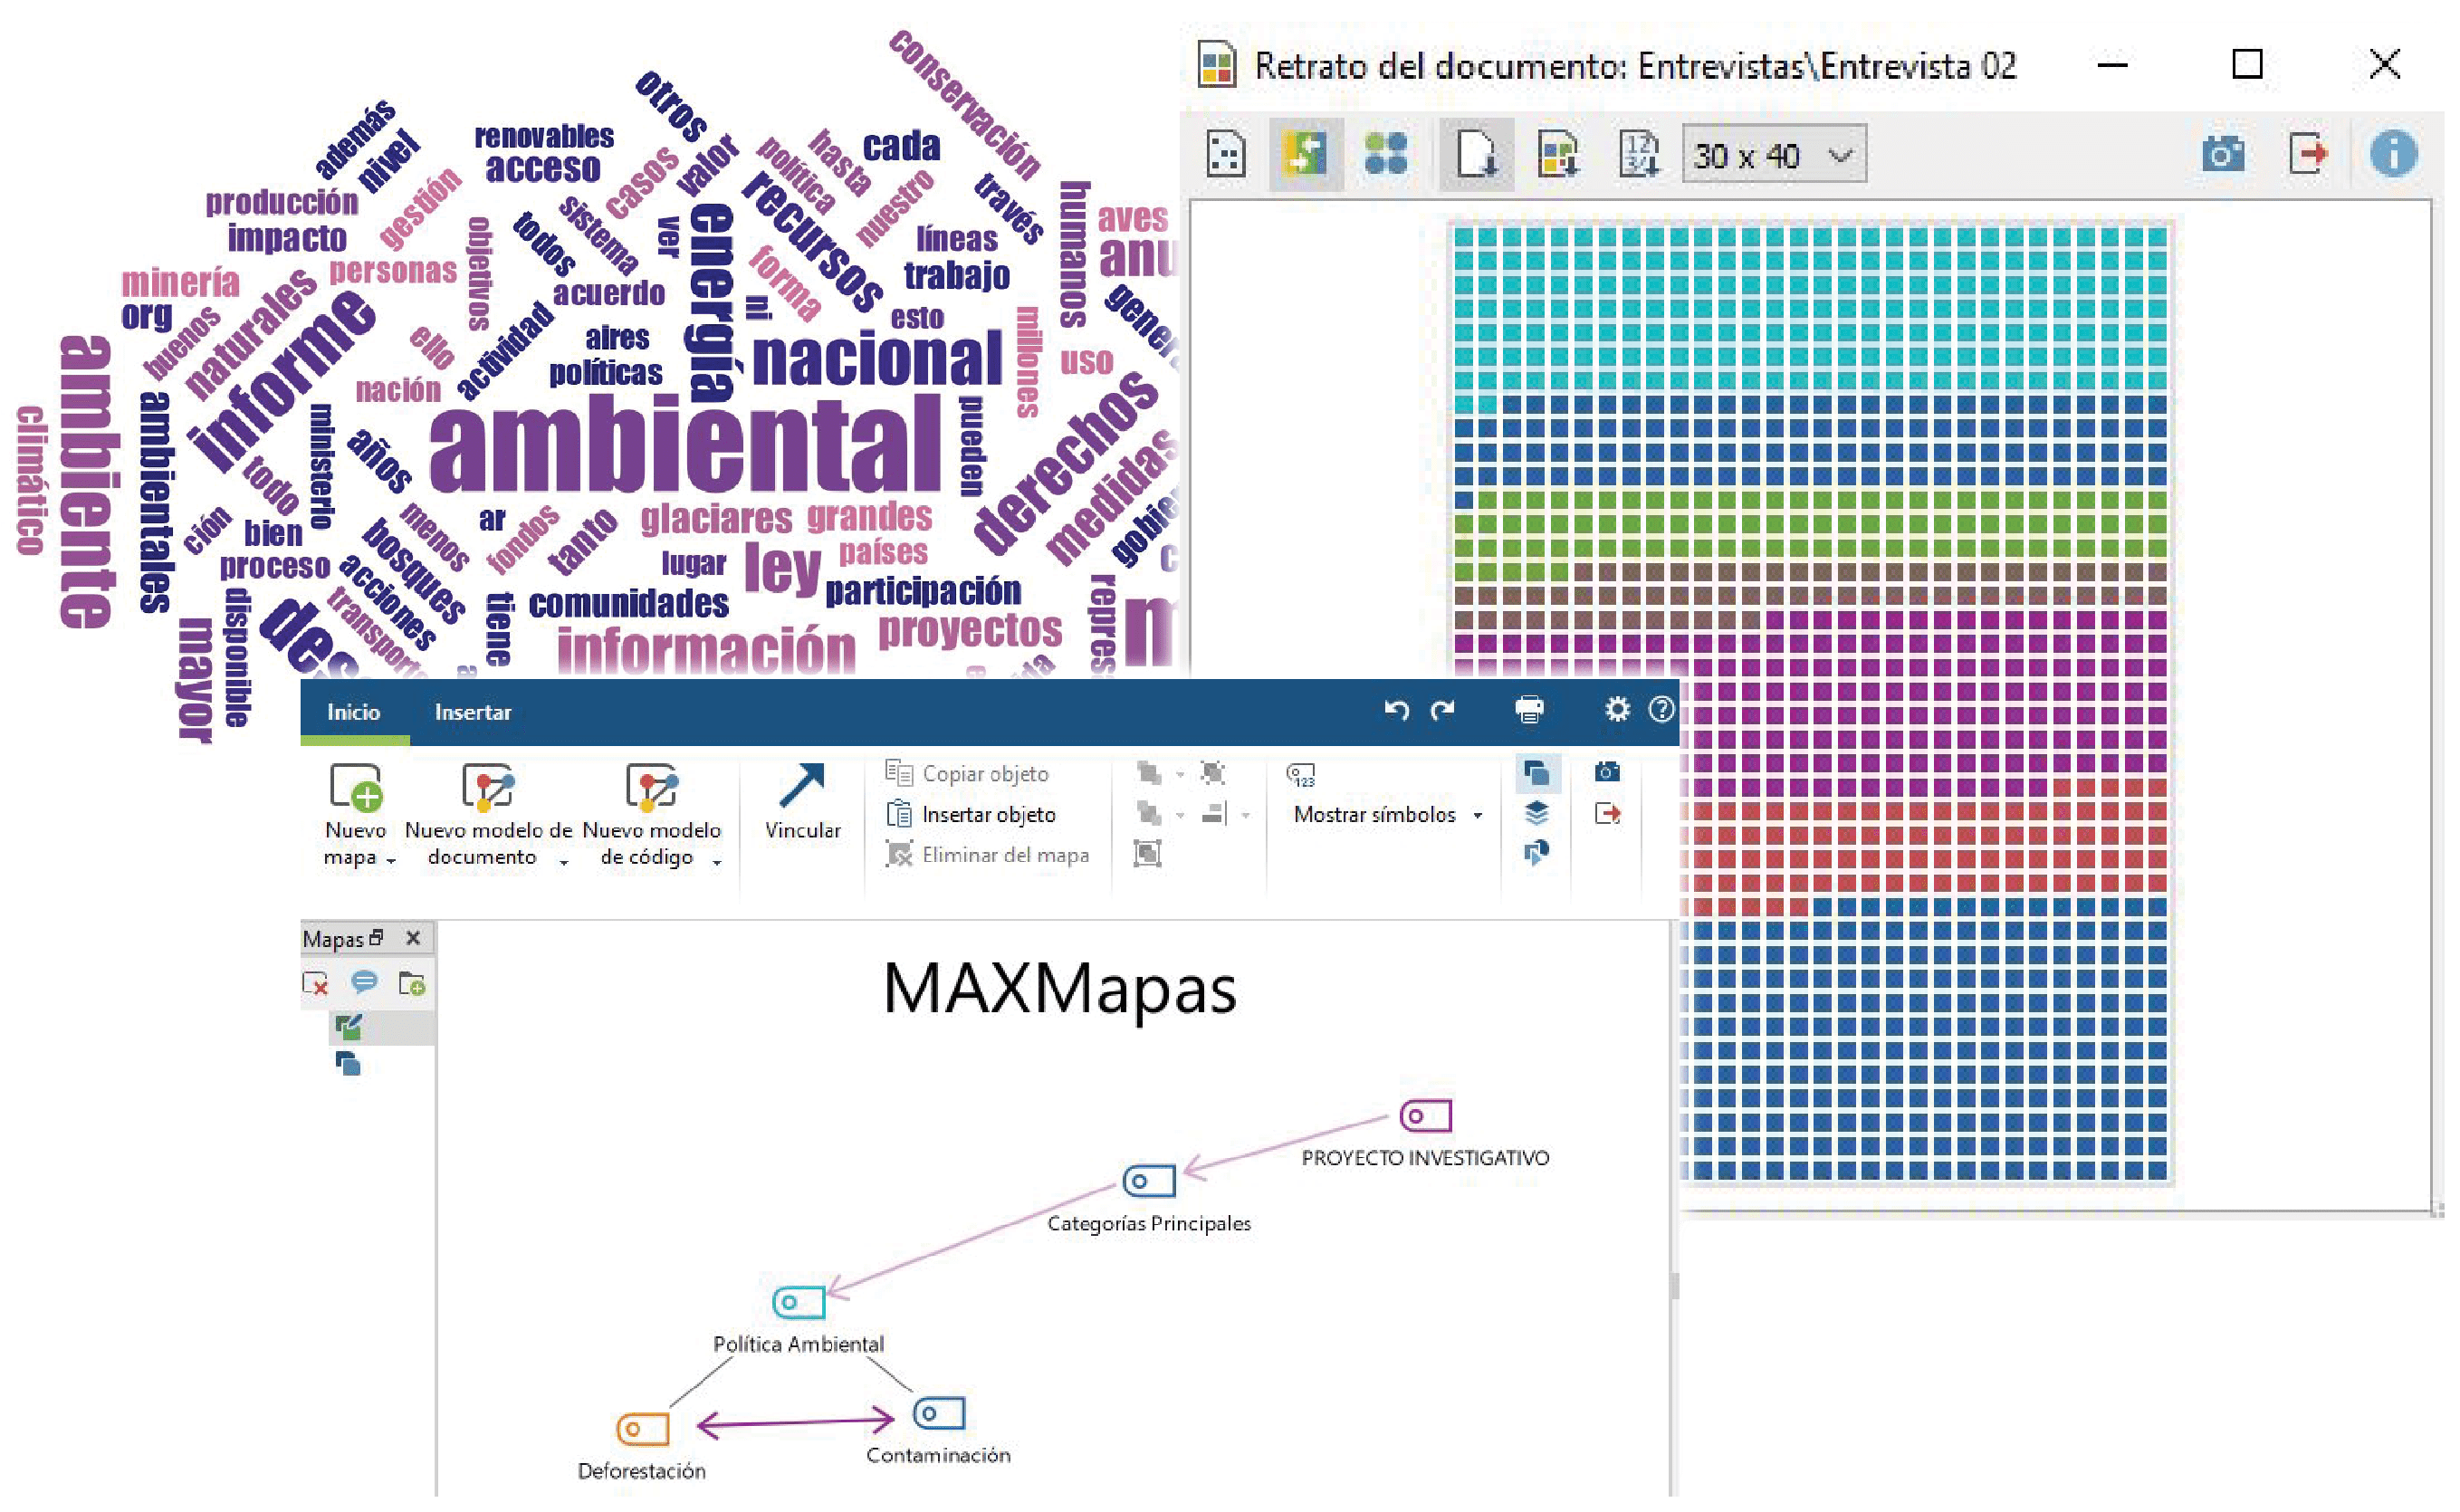Click the Vincular arrow tool
This screenshot has height=1512, width=2460.
click(802, 801)
